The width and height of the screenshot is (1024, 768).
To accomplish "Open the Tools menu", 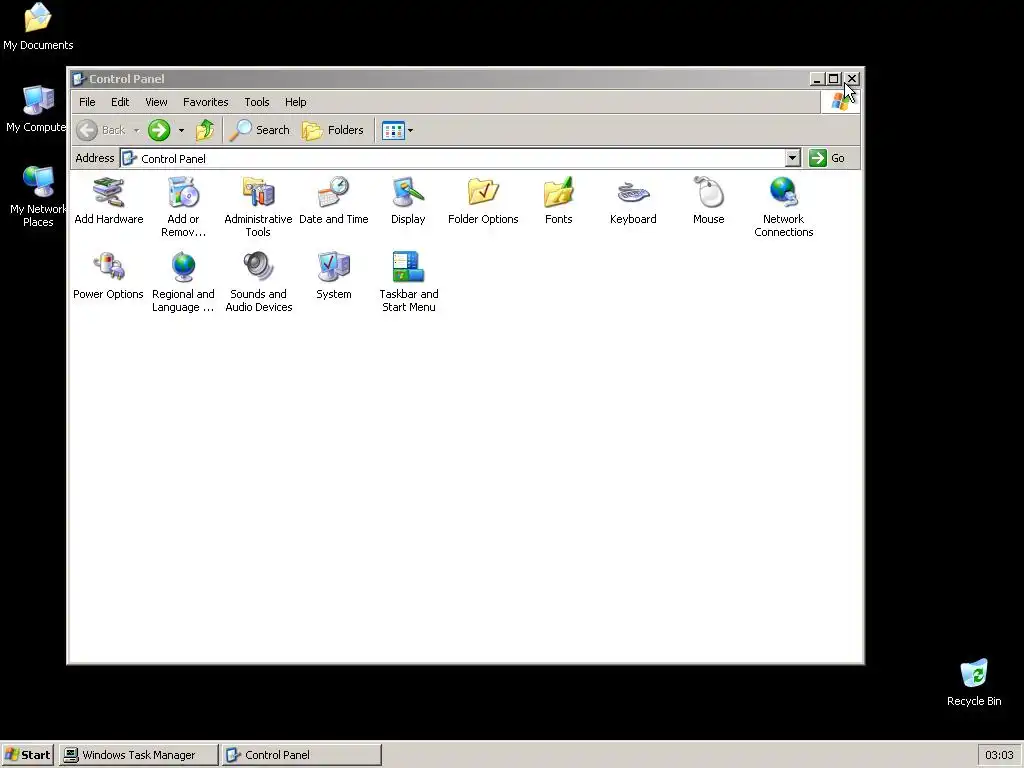I will click(x=257, y=102).
